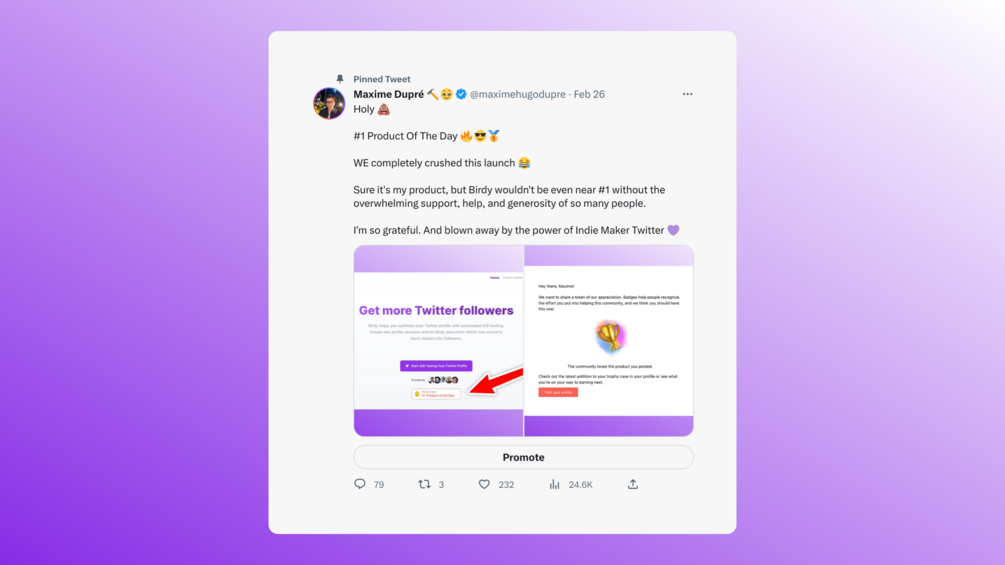This screenshot has height=565, width=1005.
Task: Click the Pinned Tweet label
Action: 381,79
